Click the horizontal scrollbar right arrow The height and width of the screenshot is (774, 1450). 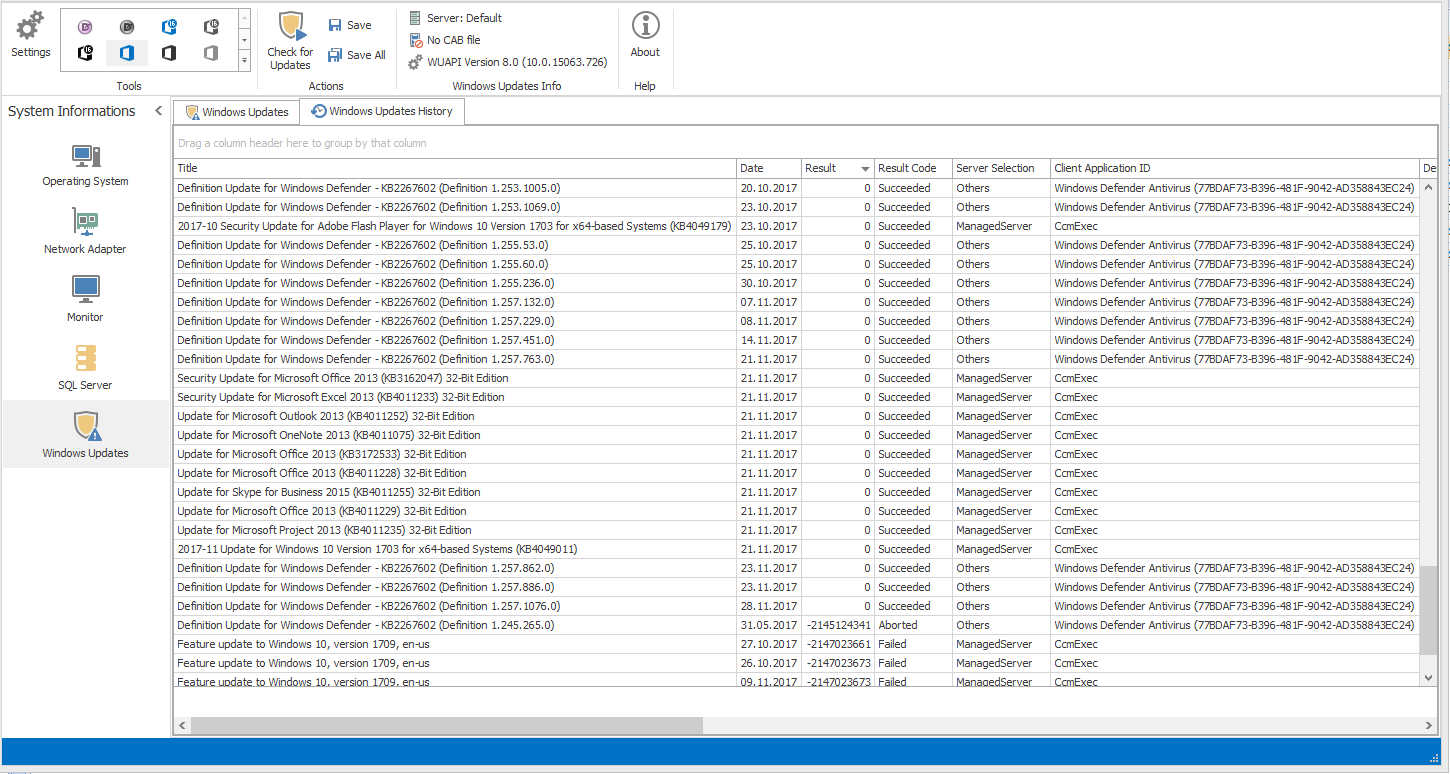[1429, 725]
